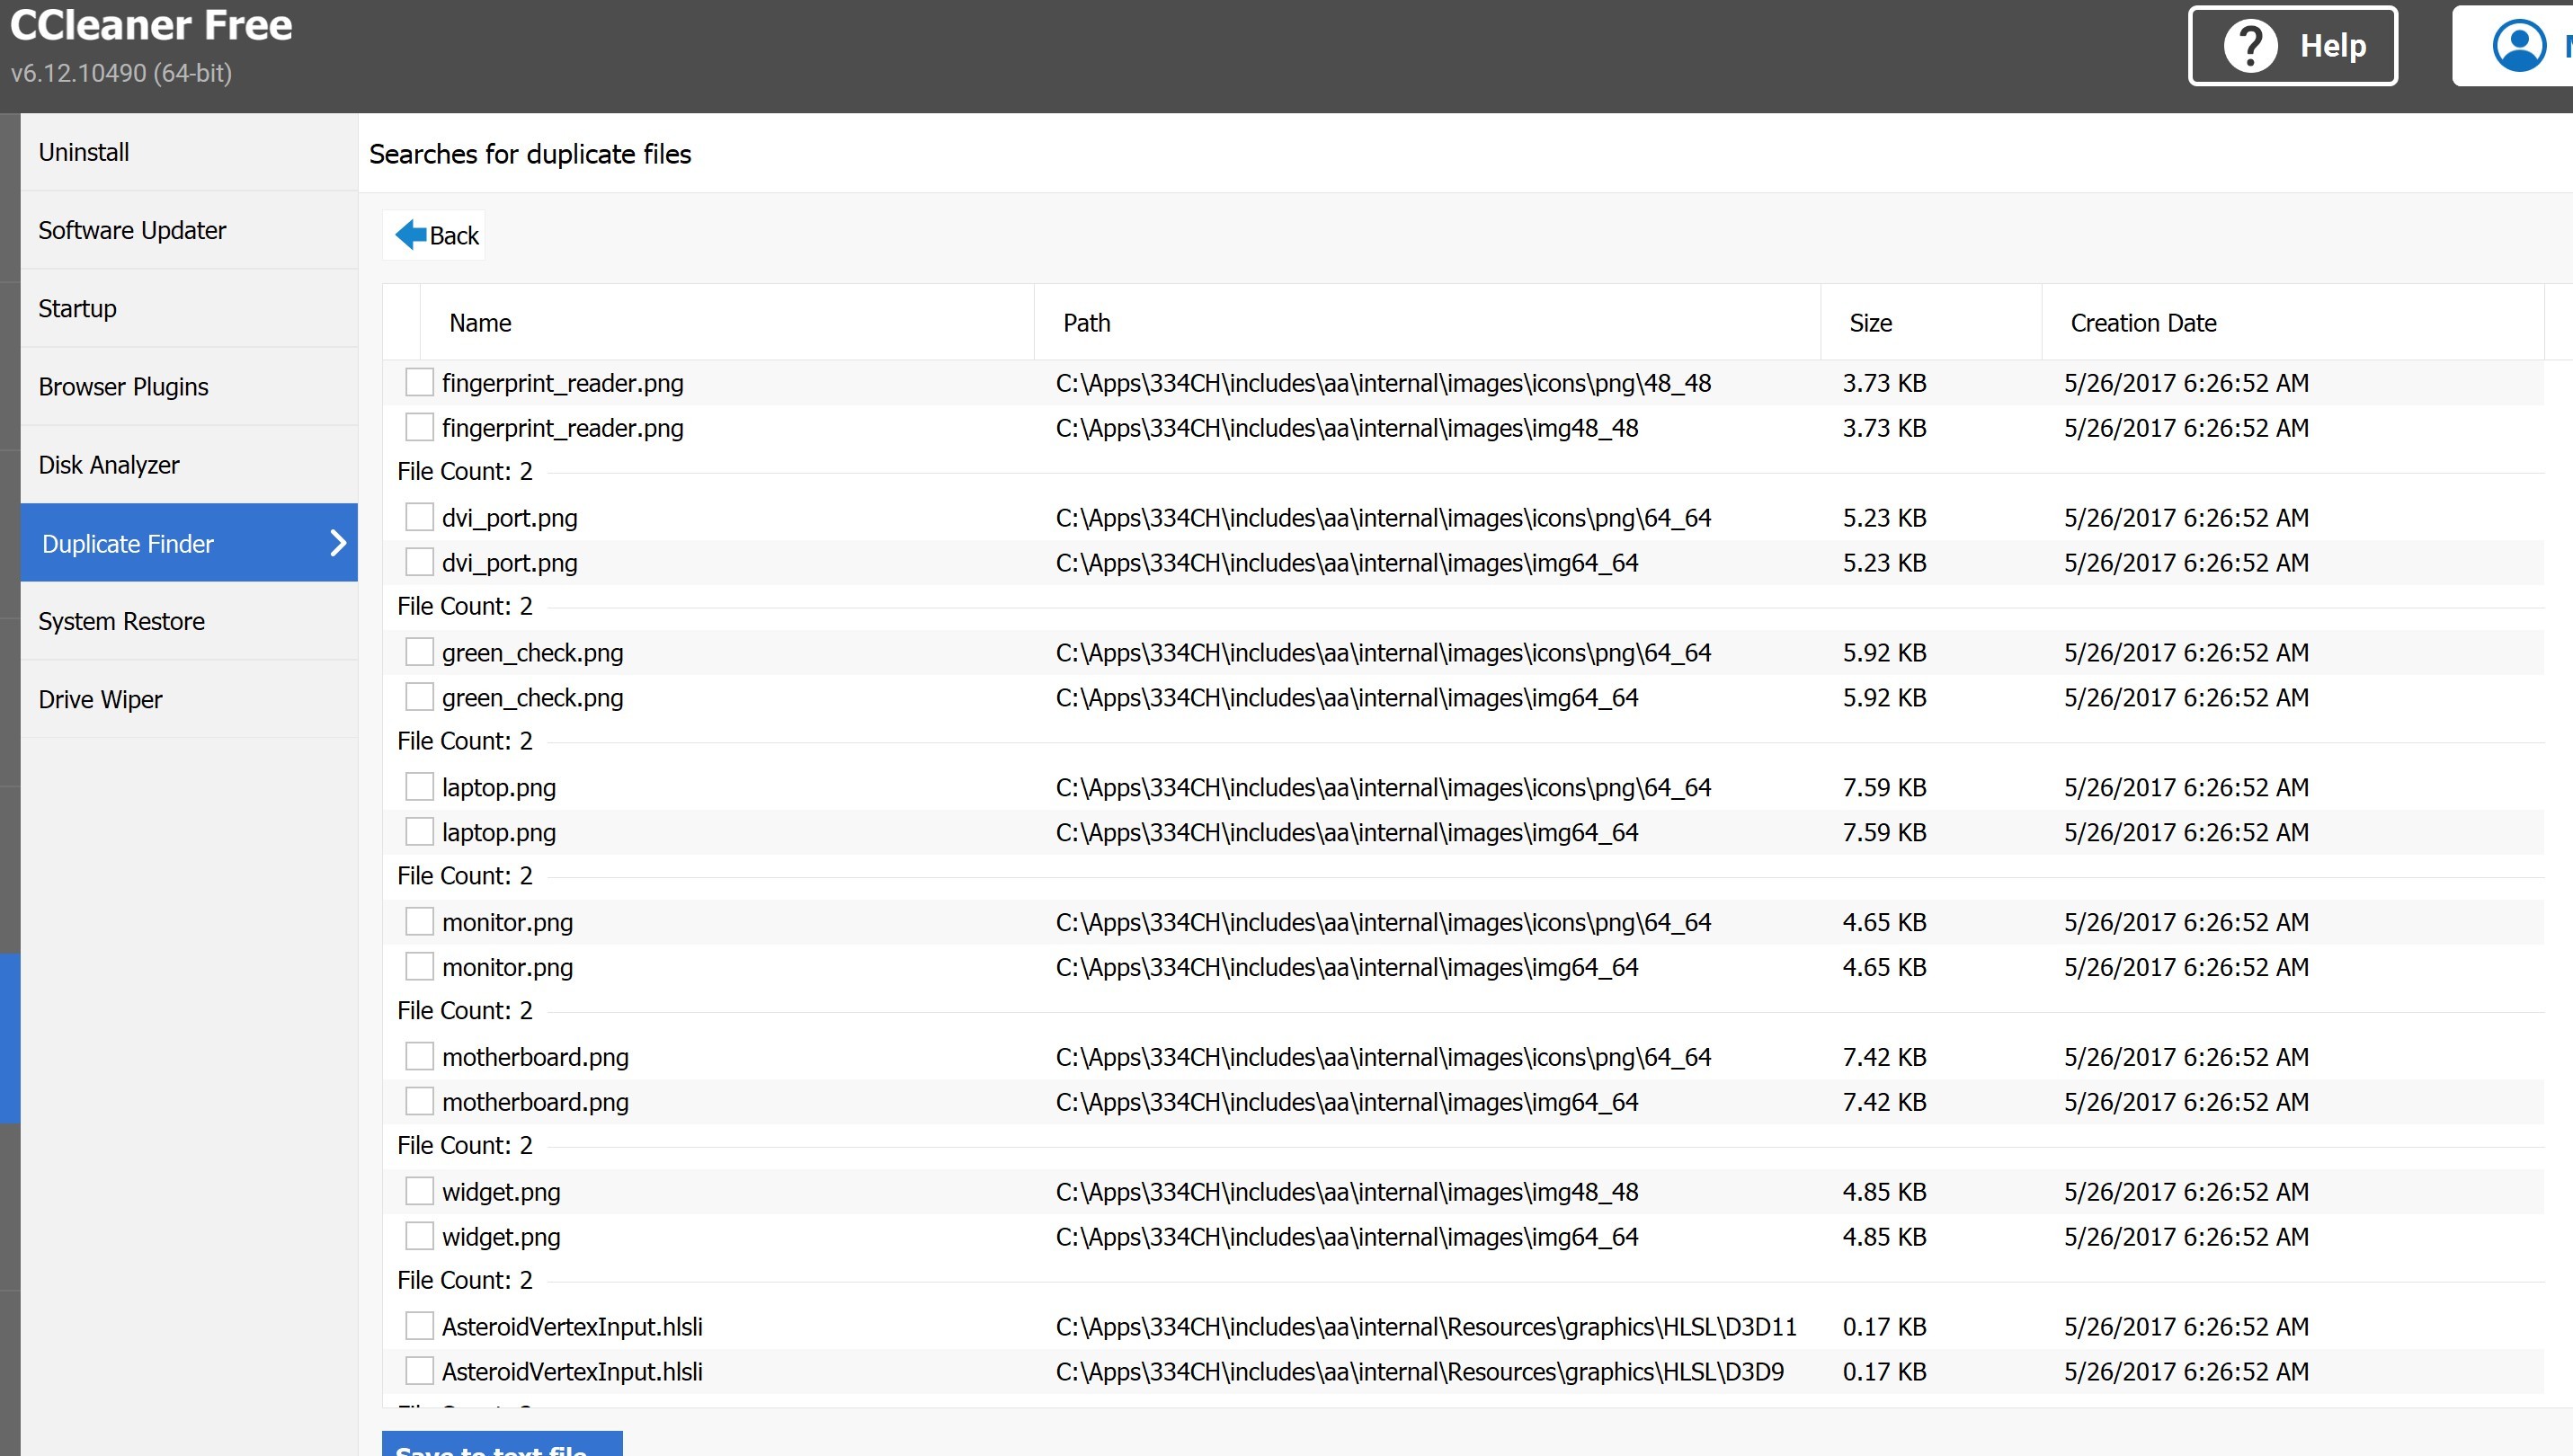
Task: Go to the Startup tool
Action: [189, 308]
